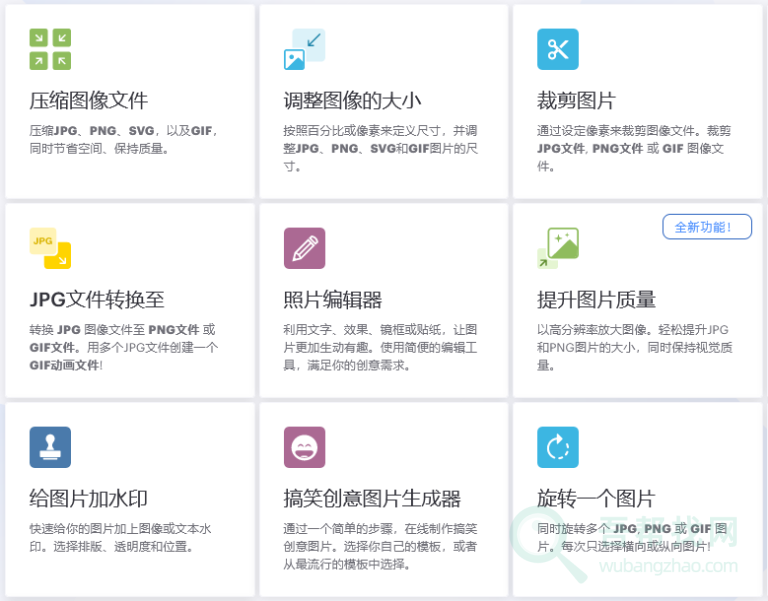
Task: Open the JPG文件转换至 title
Action: (97, 300)
